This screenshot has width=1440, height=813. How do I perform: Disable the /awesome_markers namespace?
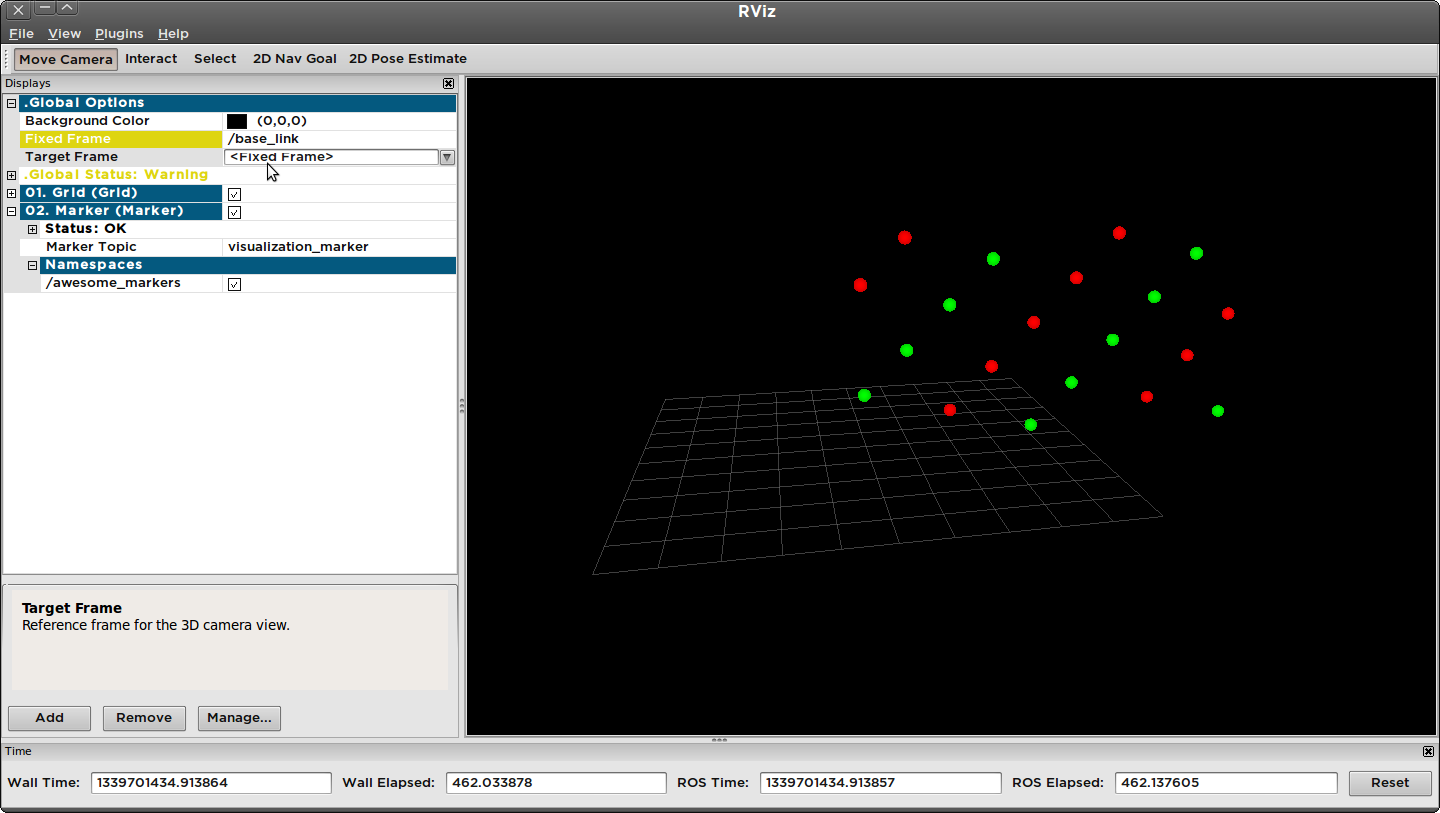[233, 283]
